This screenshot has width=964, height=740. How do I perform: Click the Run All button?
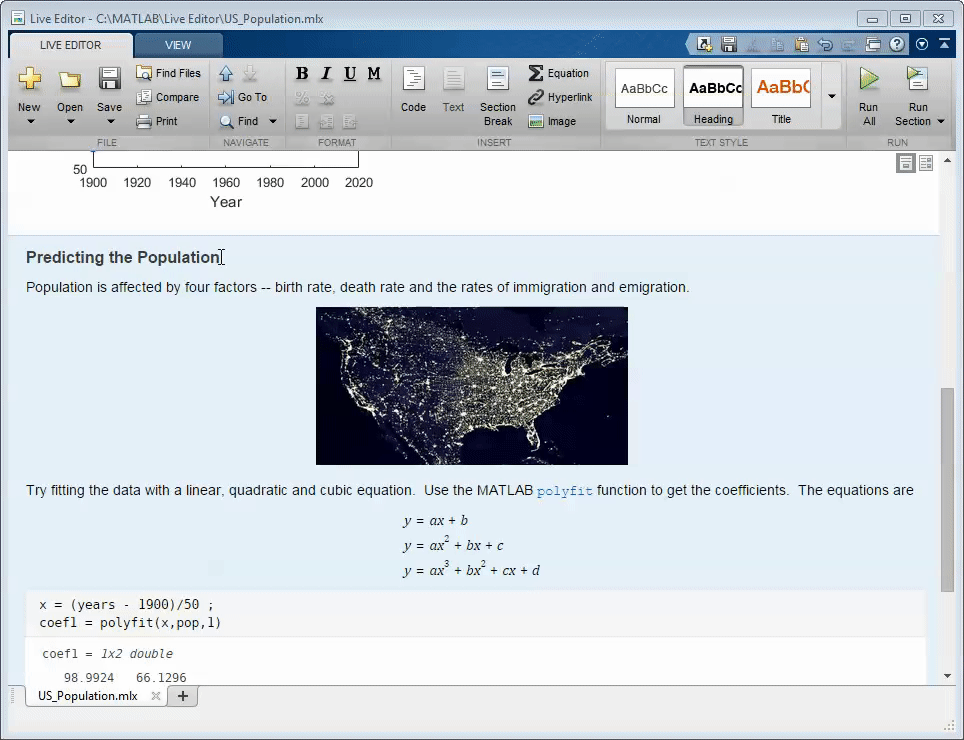tap(869, 96)
